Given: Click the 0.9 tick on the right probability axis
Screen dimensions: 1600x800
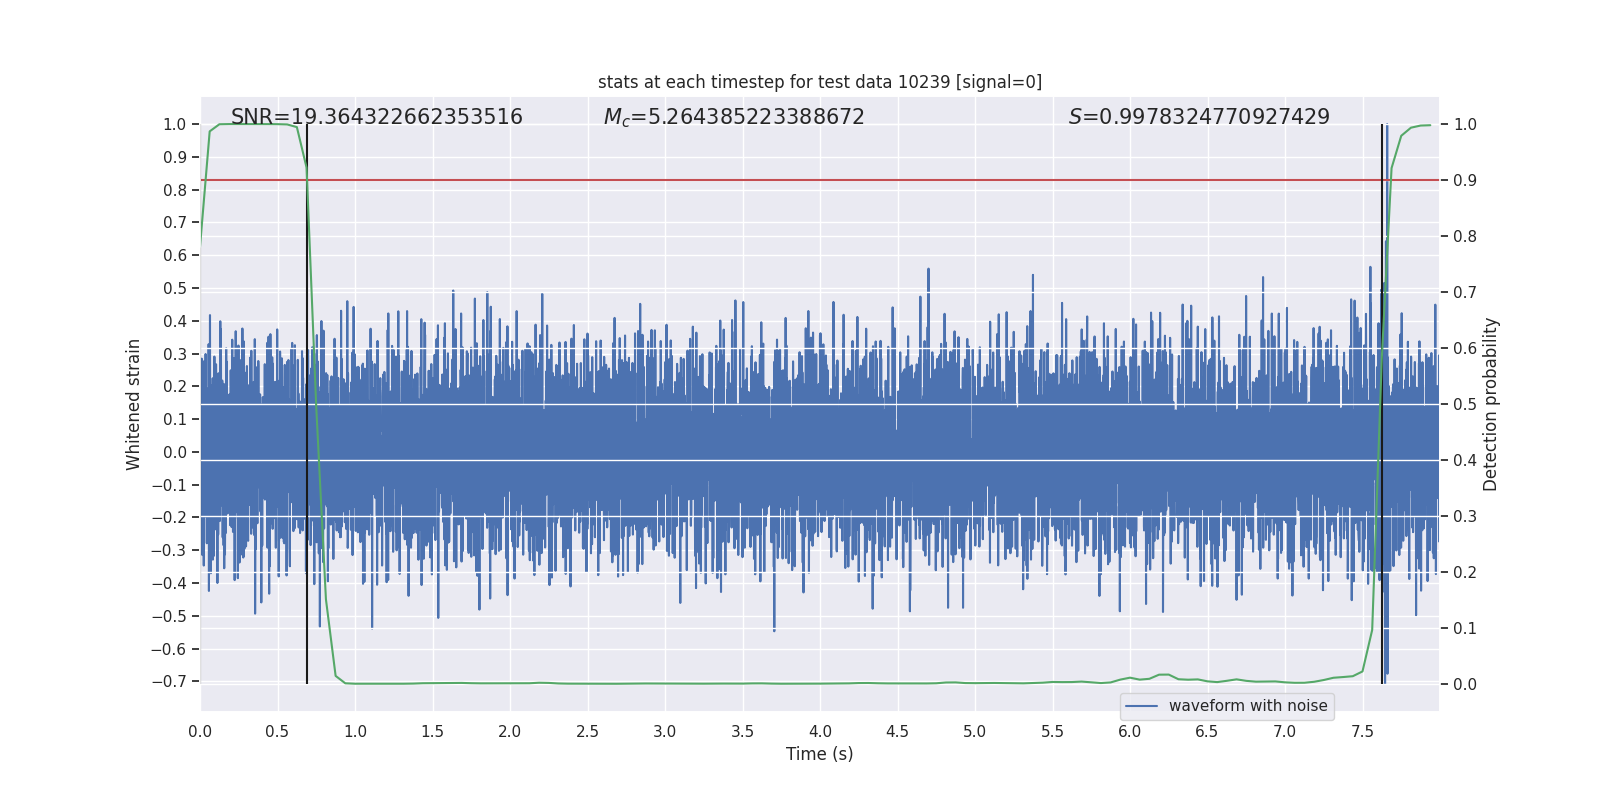Looking at the screenshot, I should [x=1465, y=181].
